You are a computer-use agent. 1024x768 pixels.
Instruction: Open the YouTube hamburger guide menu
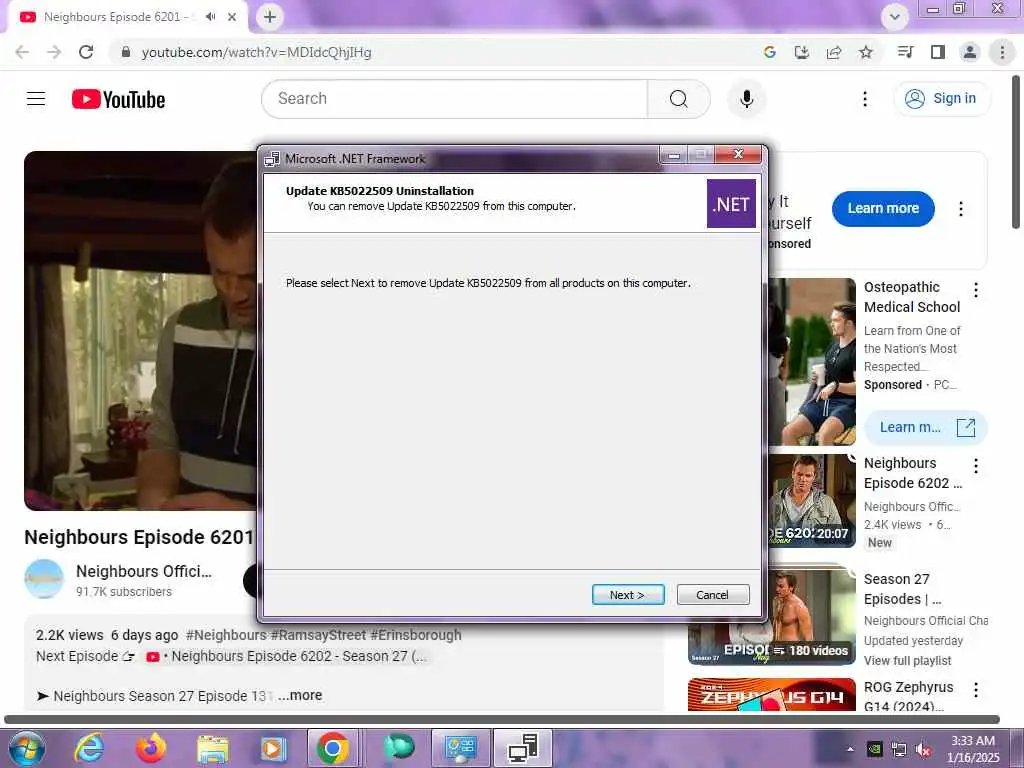pos(36,99)
